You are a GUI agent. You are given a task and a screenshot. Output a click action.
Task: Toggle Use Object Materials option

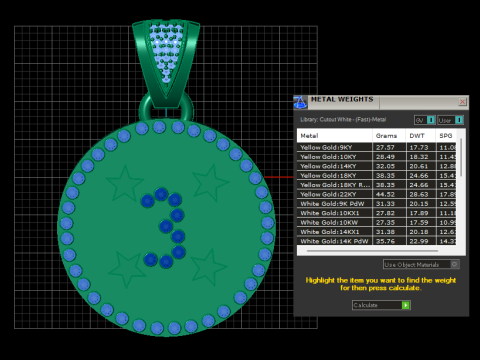point(421,265)
